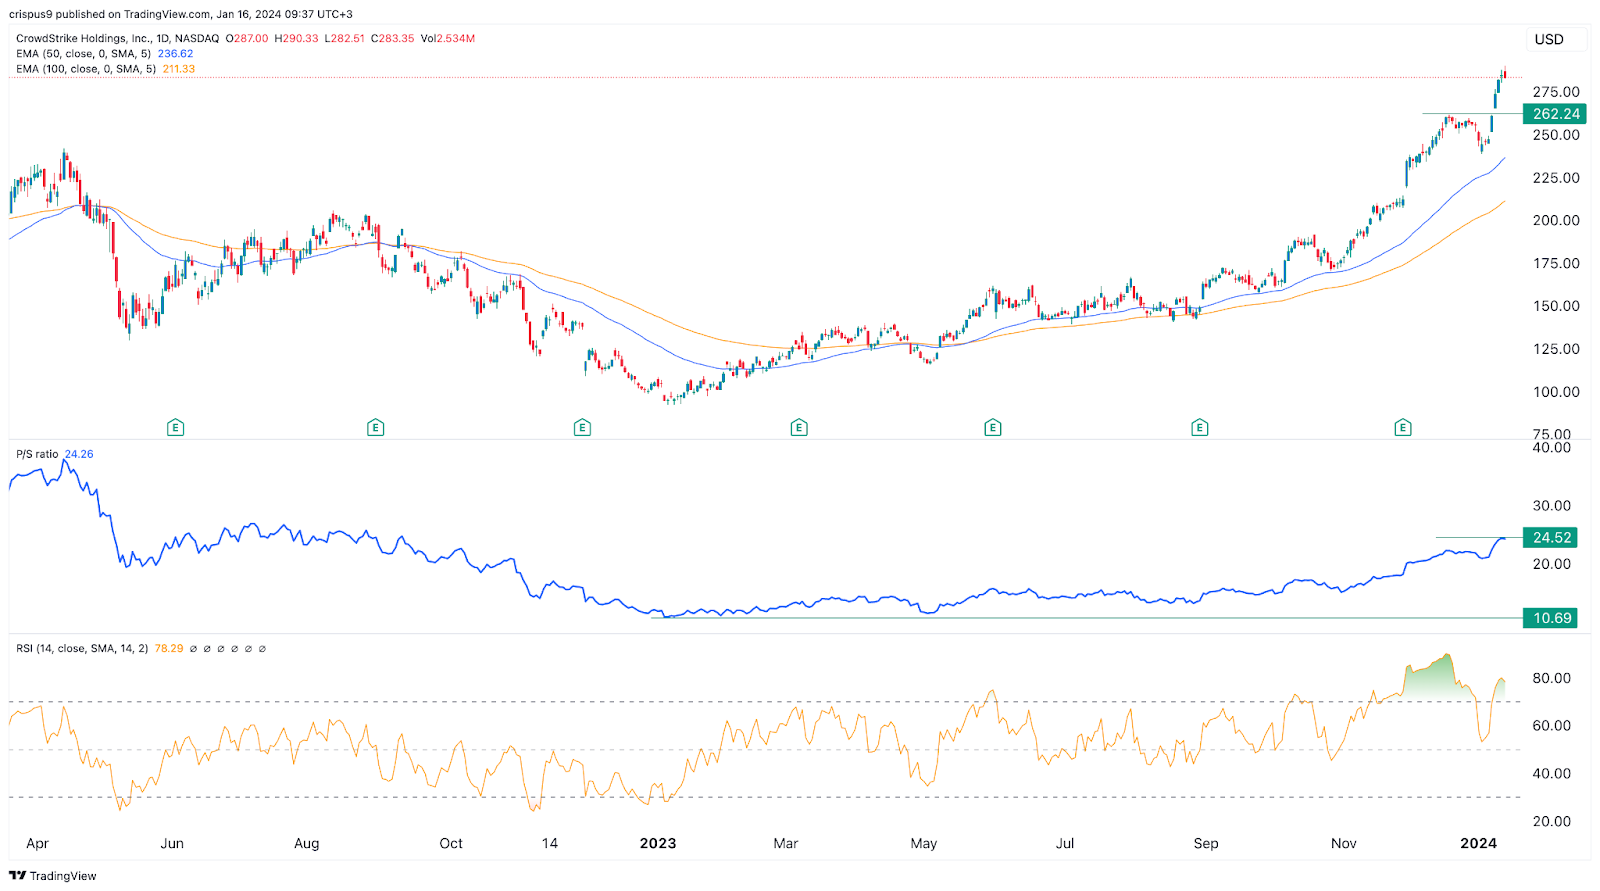Click the RSI (14, close, SMA, 14, 2) legend
1600x891 pixels.
coord(82,648)
